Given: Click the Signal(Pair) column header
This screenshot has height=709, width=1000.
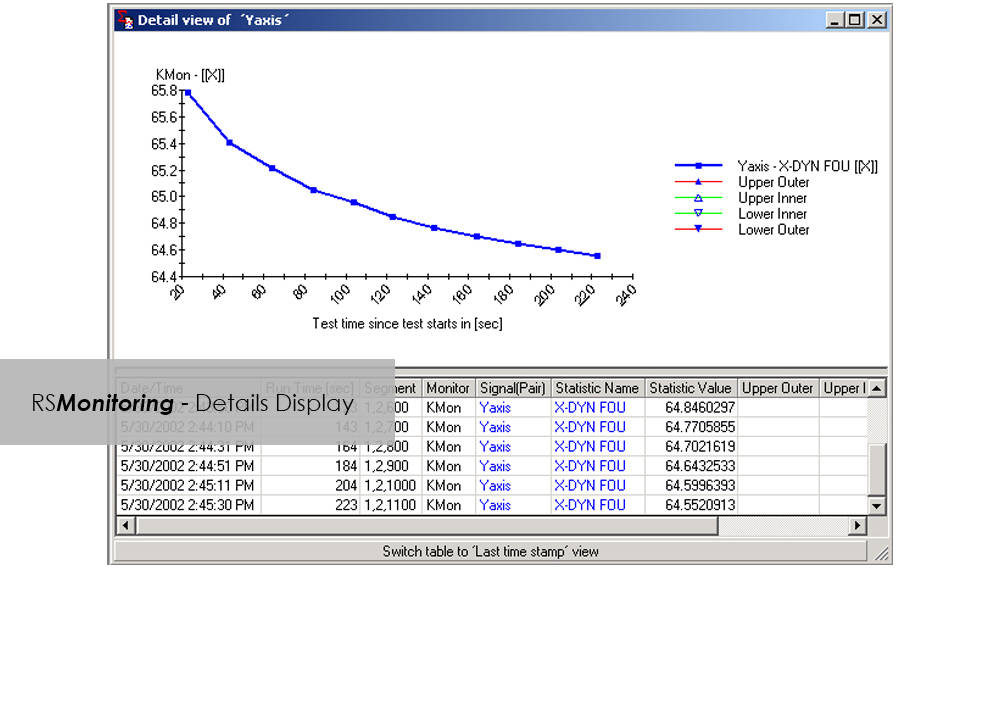Looking at the screenshot, I should point(512,388).
